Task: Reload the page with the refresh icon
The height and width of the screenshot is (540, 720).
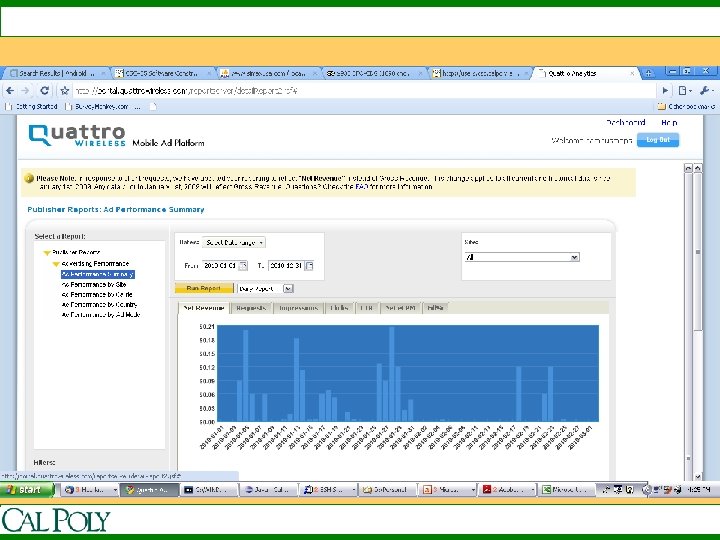Action: [x=45, y=91]
